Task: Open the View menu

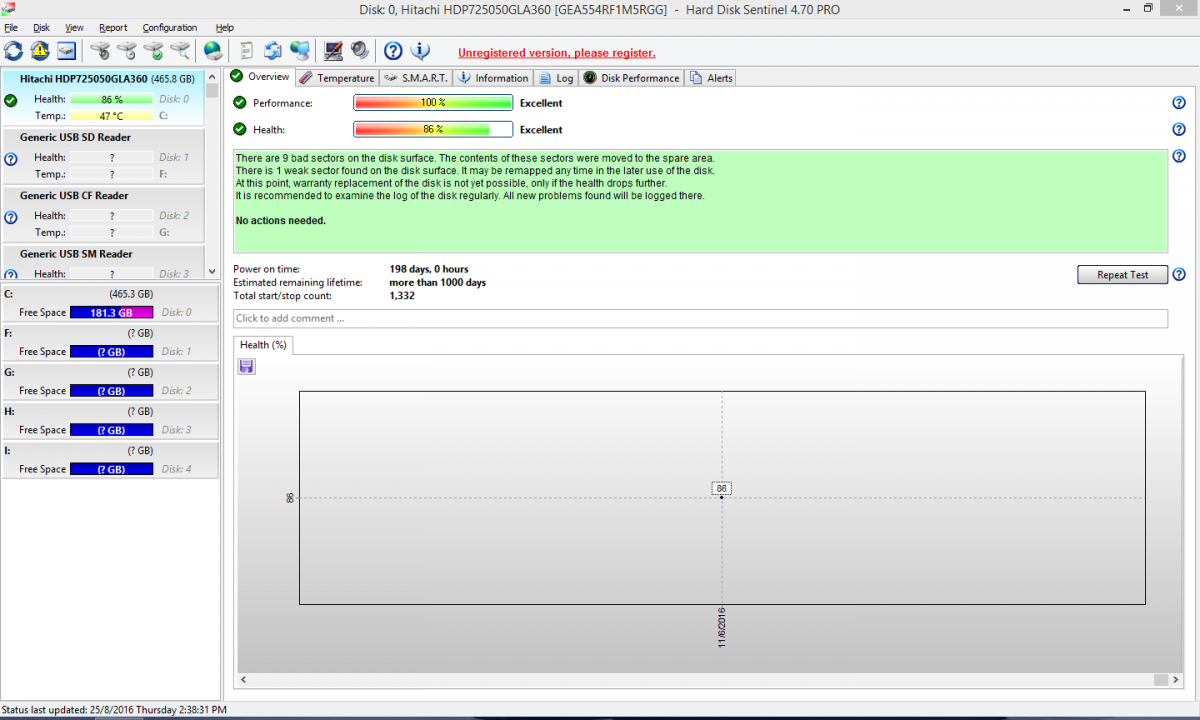Action: pyautogui.click(x=75, y=27)
